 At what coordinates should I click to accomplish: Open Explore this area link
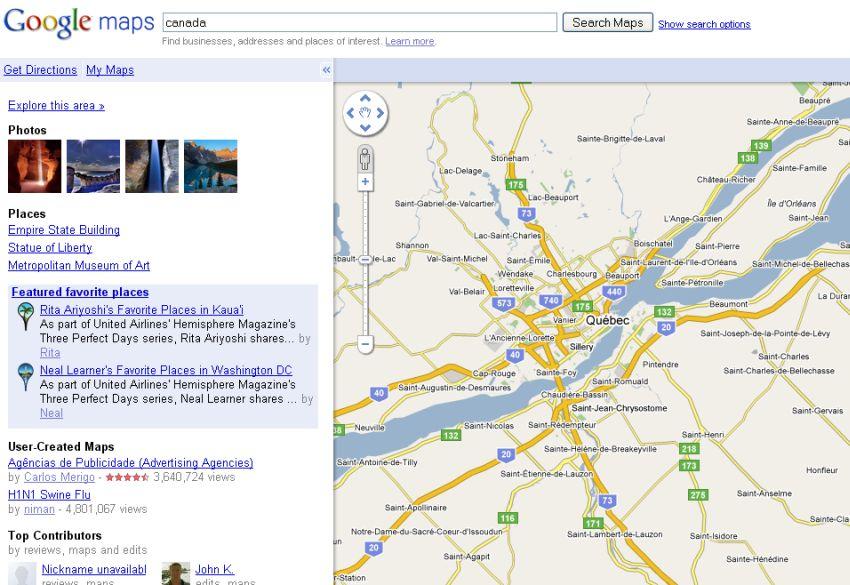56,105
